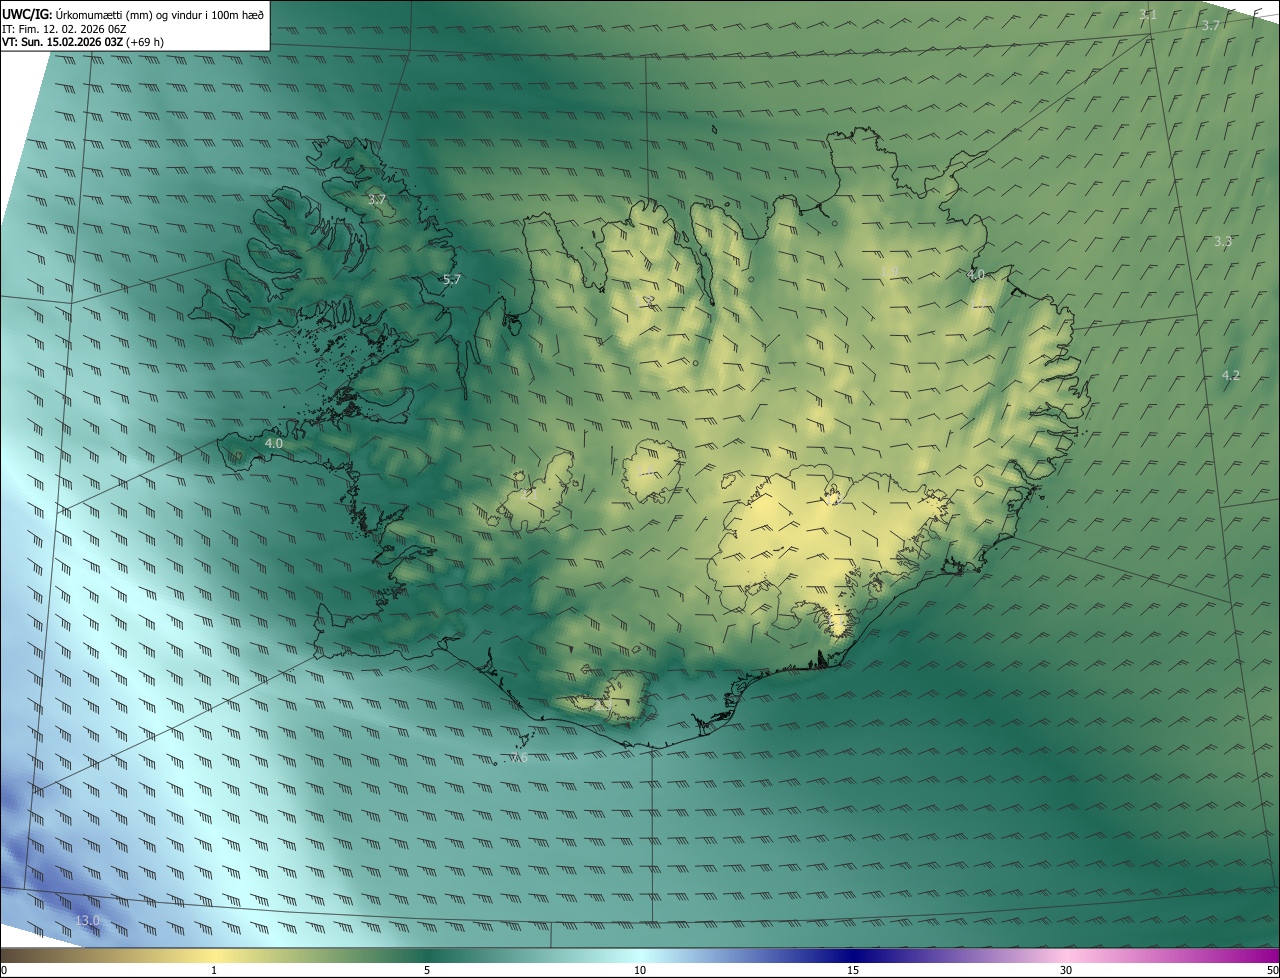Click the 3.1 value label on the map

pyautogui.click(x=1148, y=14)
